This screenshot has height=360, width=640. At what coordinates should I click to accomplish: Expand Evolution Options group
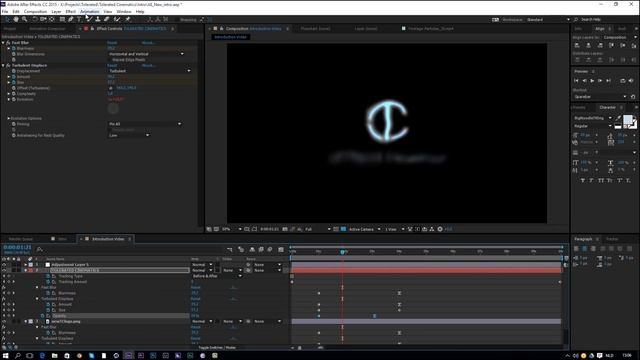[9, 118]
